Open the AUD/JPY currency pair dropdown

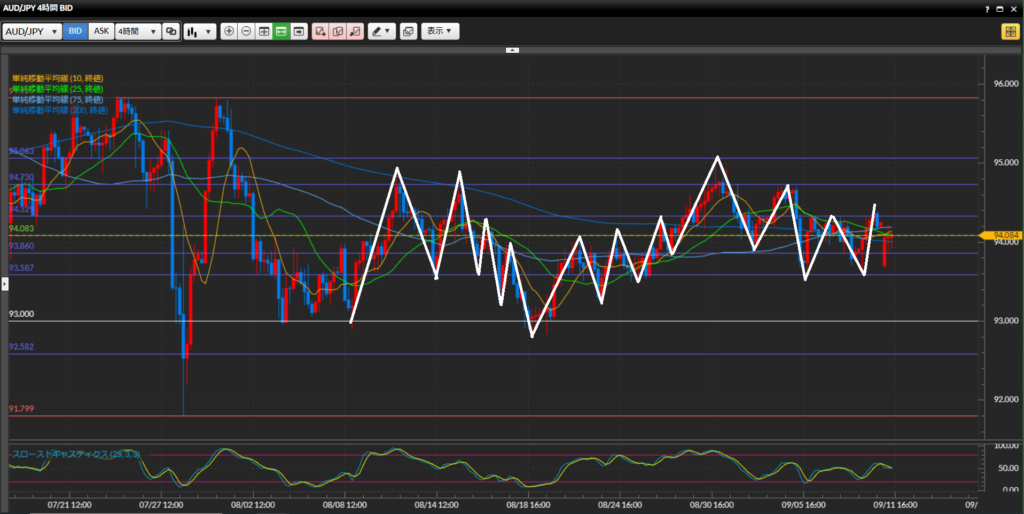click(31, 31)
